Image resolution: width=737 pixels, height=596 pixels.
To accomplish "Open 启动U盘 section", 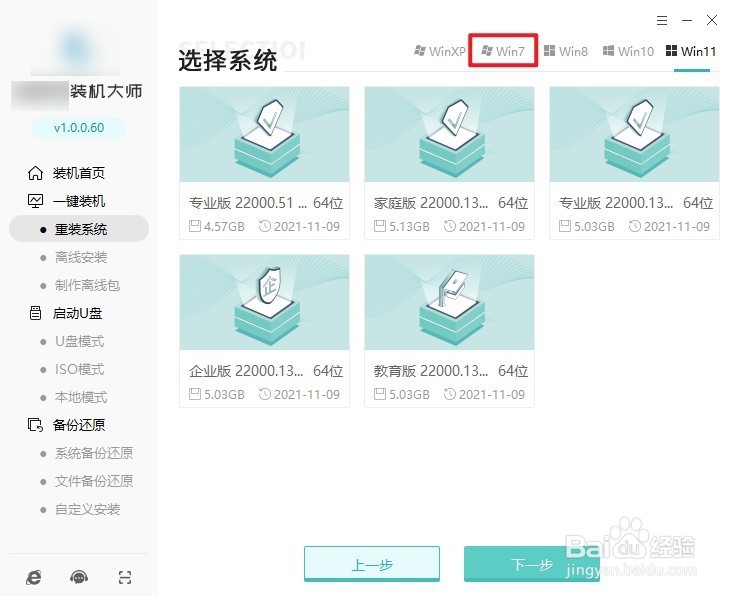I will (77, 313).
